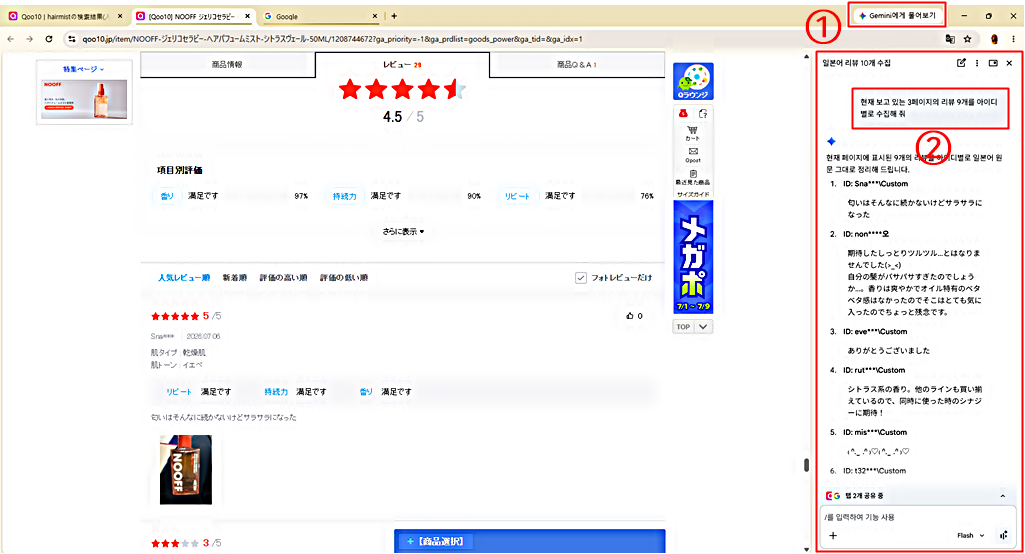Collapse the 탭 2개 공유 중 shared tabs bar
Viewport: 1025px width, 554px height.
[1002, 496]
